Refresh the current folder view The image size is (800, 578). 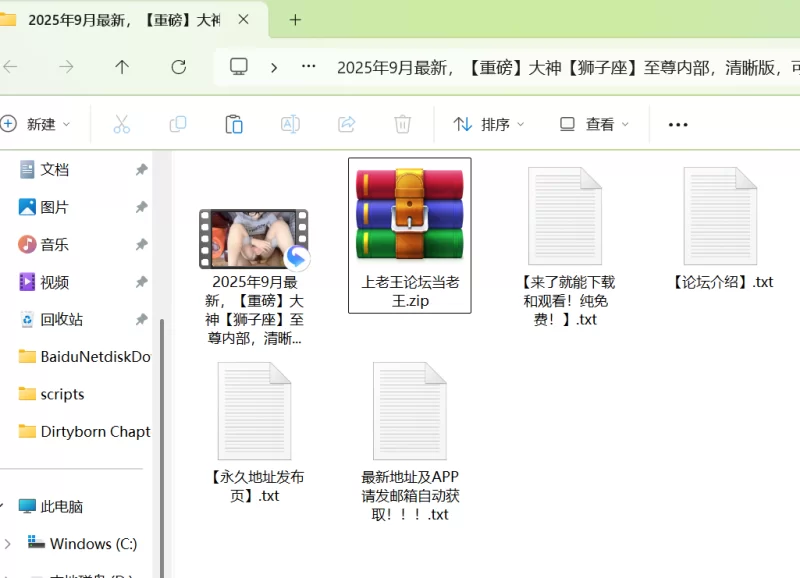(178, 67)
